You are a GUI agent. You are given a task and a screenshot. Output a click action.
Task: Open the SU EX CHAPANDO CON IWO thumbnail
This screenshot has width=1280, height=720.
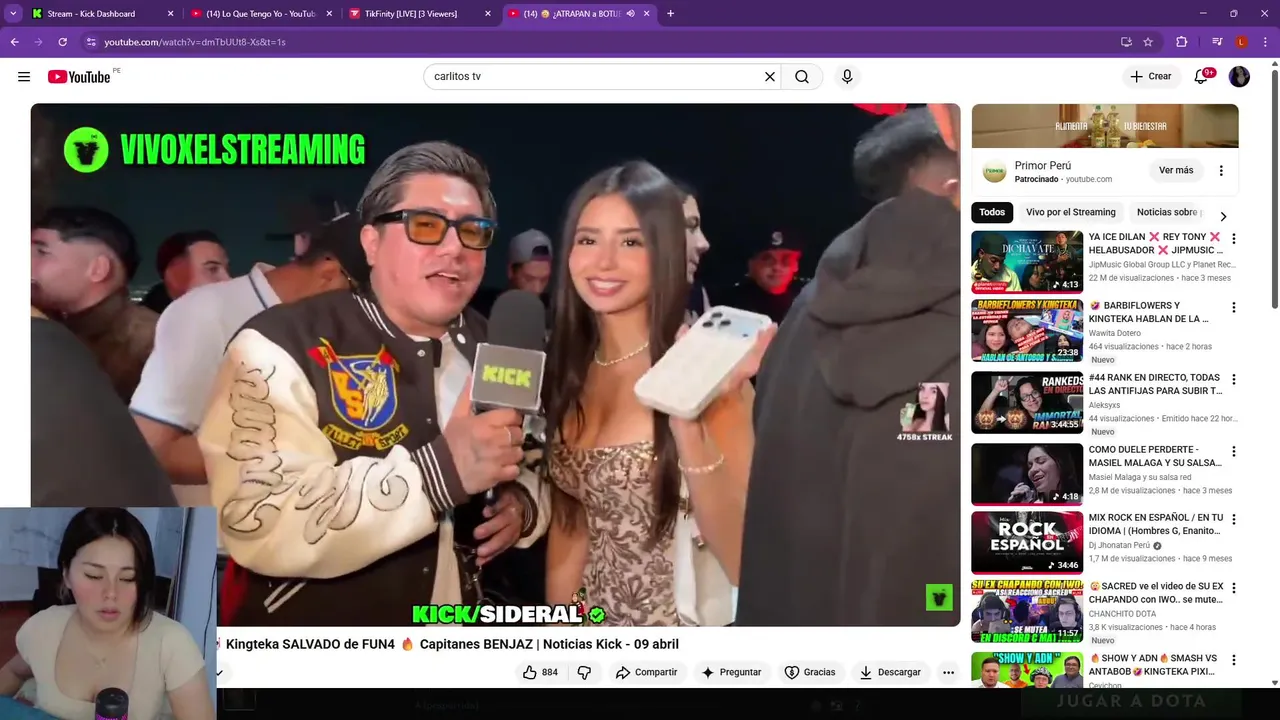(x=1027, y=610)
